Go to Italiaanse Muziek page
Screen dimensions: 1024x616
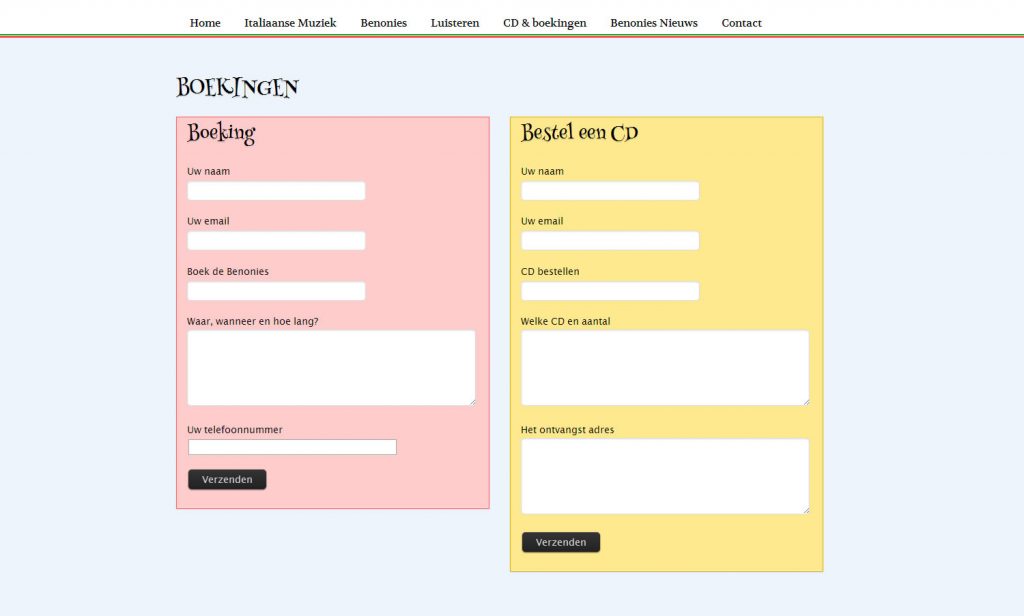(x=290, y=23)
